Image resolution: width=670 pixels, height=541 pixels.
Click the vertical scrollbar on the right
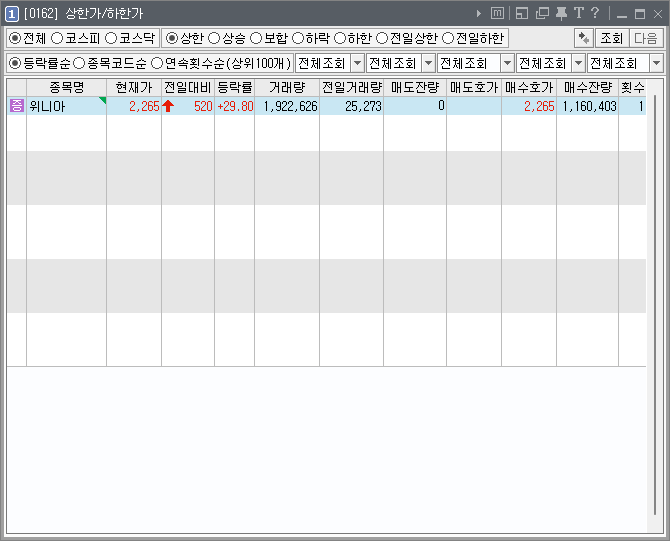(x=655, y=306)
